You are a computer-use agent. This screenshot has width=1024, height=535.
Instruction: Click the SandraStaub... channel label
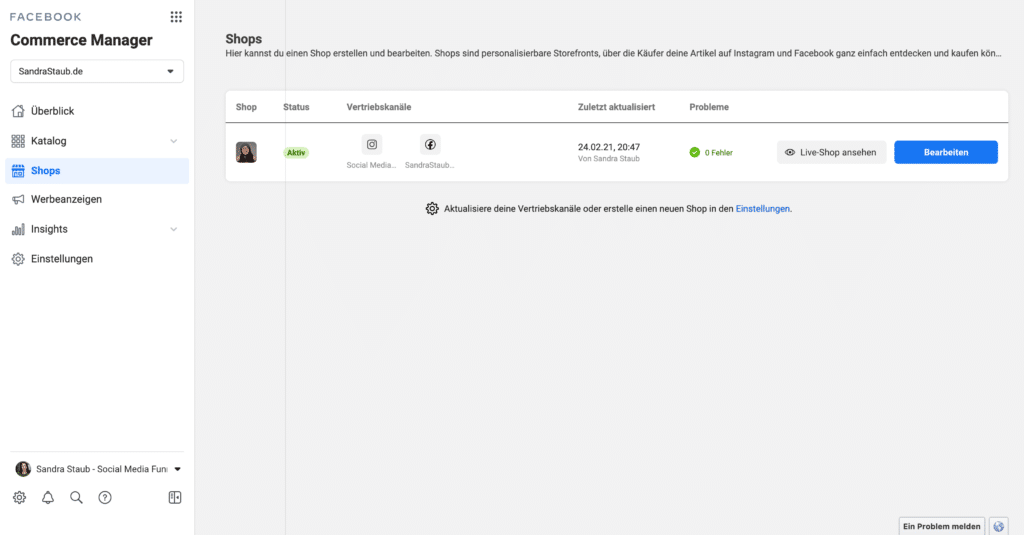[x=429, y=165]
